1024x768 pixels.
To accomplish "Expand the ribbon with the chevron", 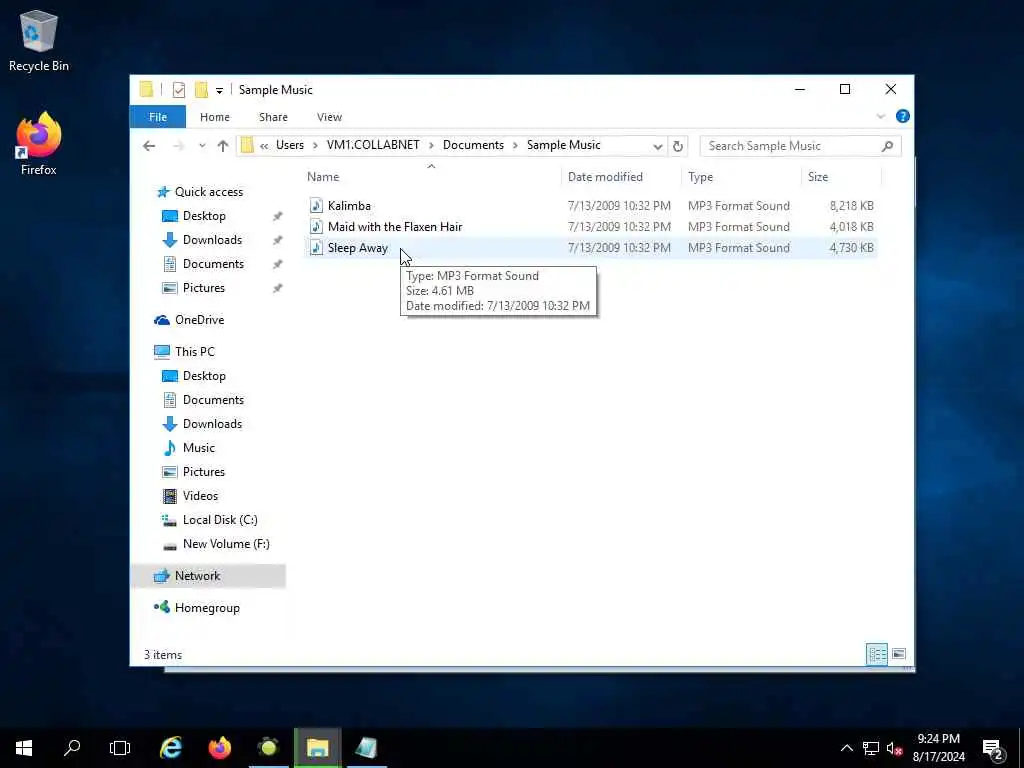I will pos(880,116).
